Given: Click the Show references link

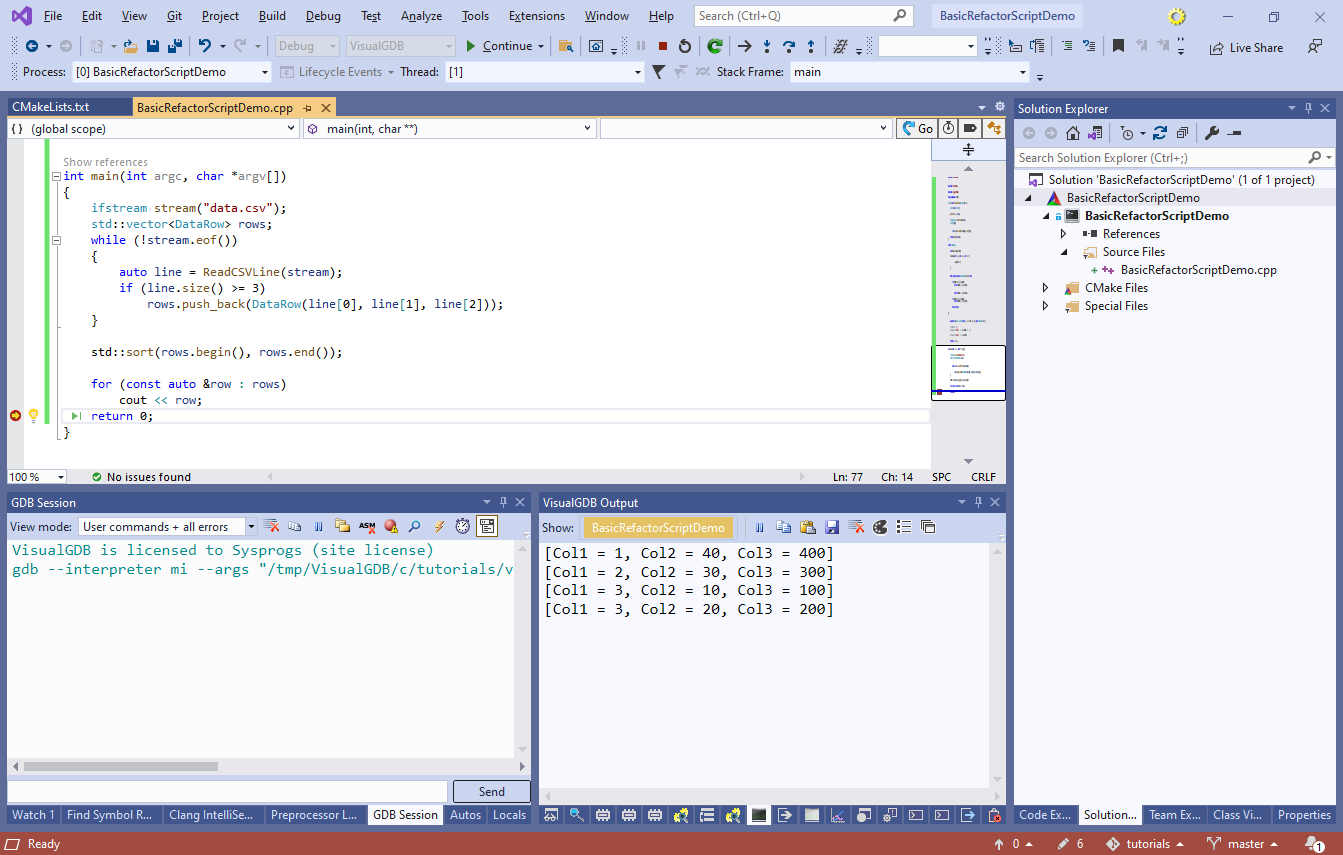Looking at the screenshot, I should point(105,162).
